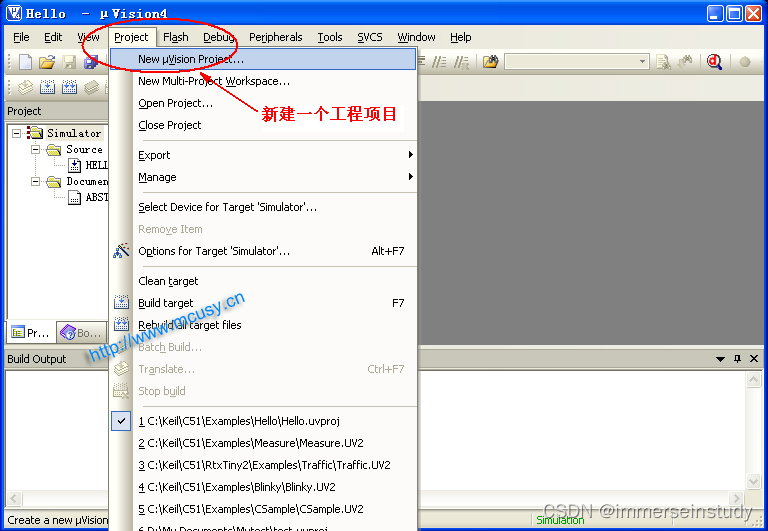Click Build Output scrollbar down arrow

point(753,481)
